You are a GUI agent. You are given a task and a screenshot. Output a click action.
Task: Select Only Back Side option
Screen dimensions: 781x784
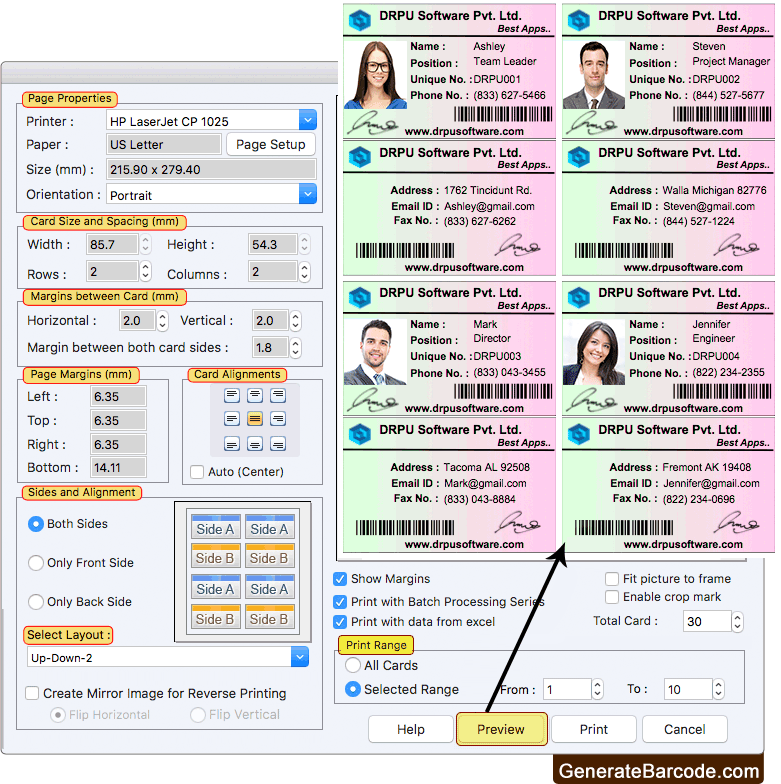pos(36,602)
